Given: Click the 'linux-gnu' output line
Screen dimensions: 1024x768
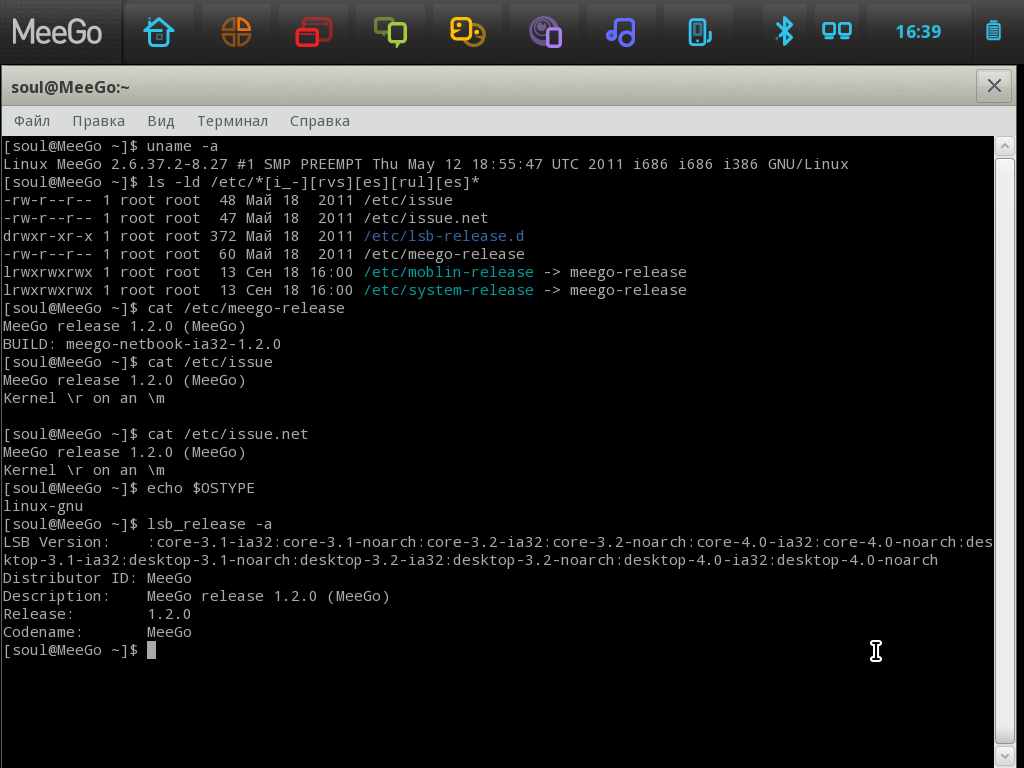Looking at the screenshot, I should click(x=43, y=506).
